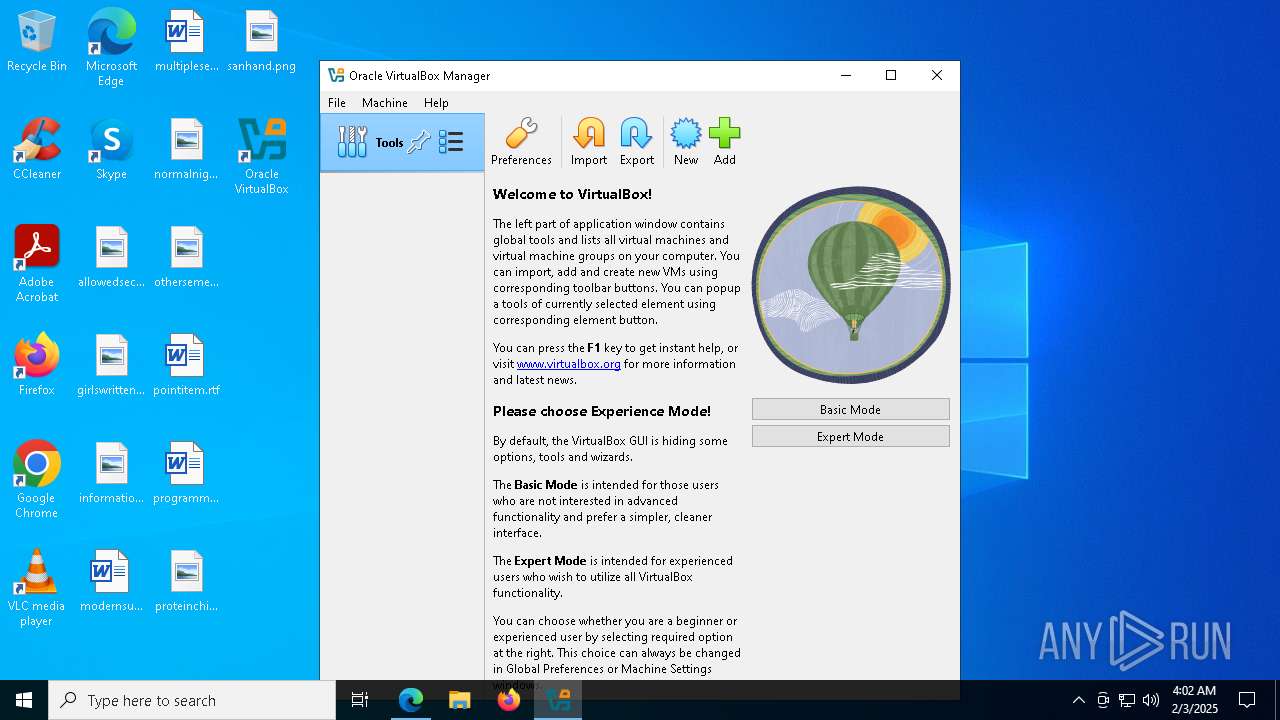Click the VirtualBox title bar icon
1280x720 pixels.
click(x=336, y=76)
